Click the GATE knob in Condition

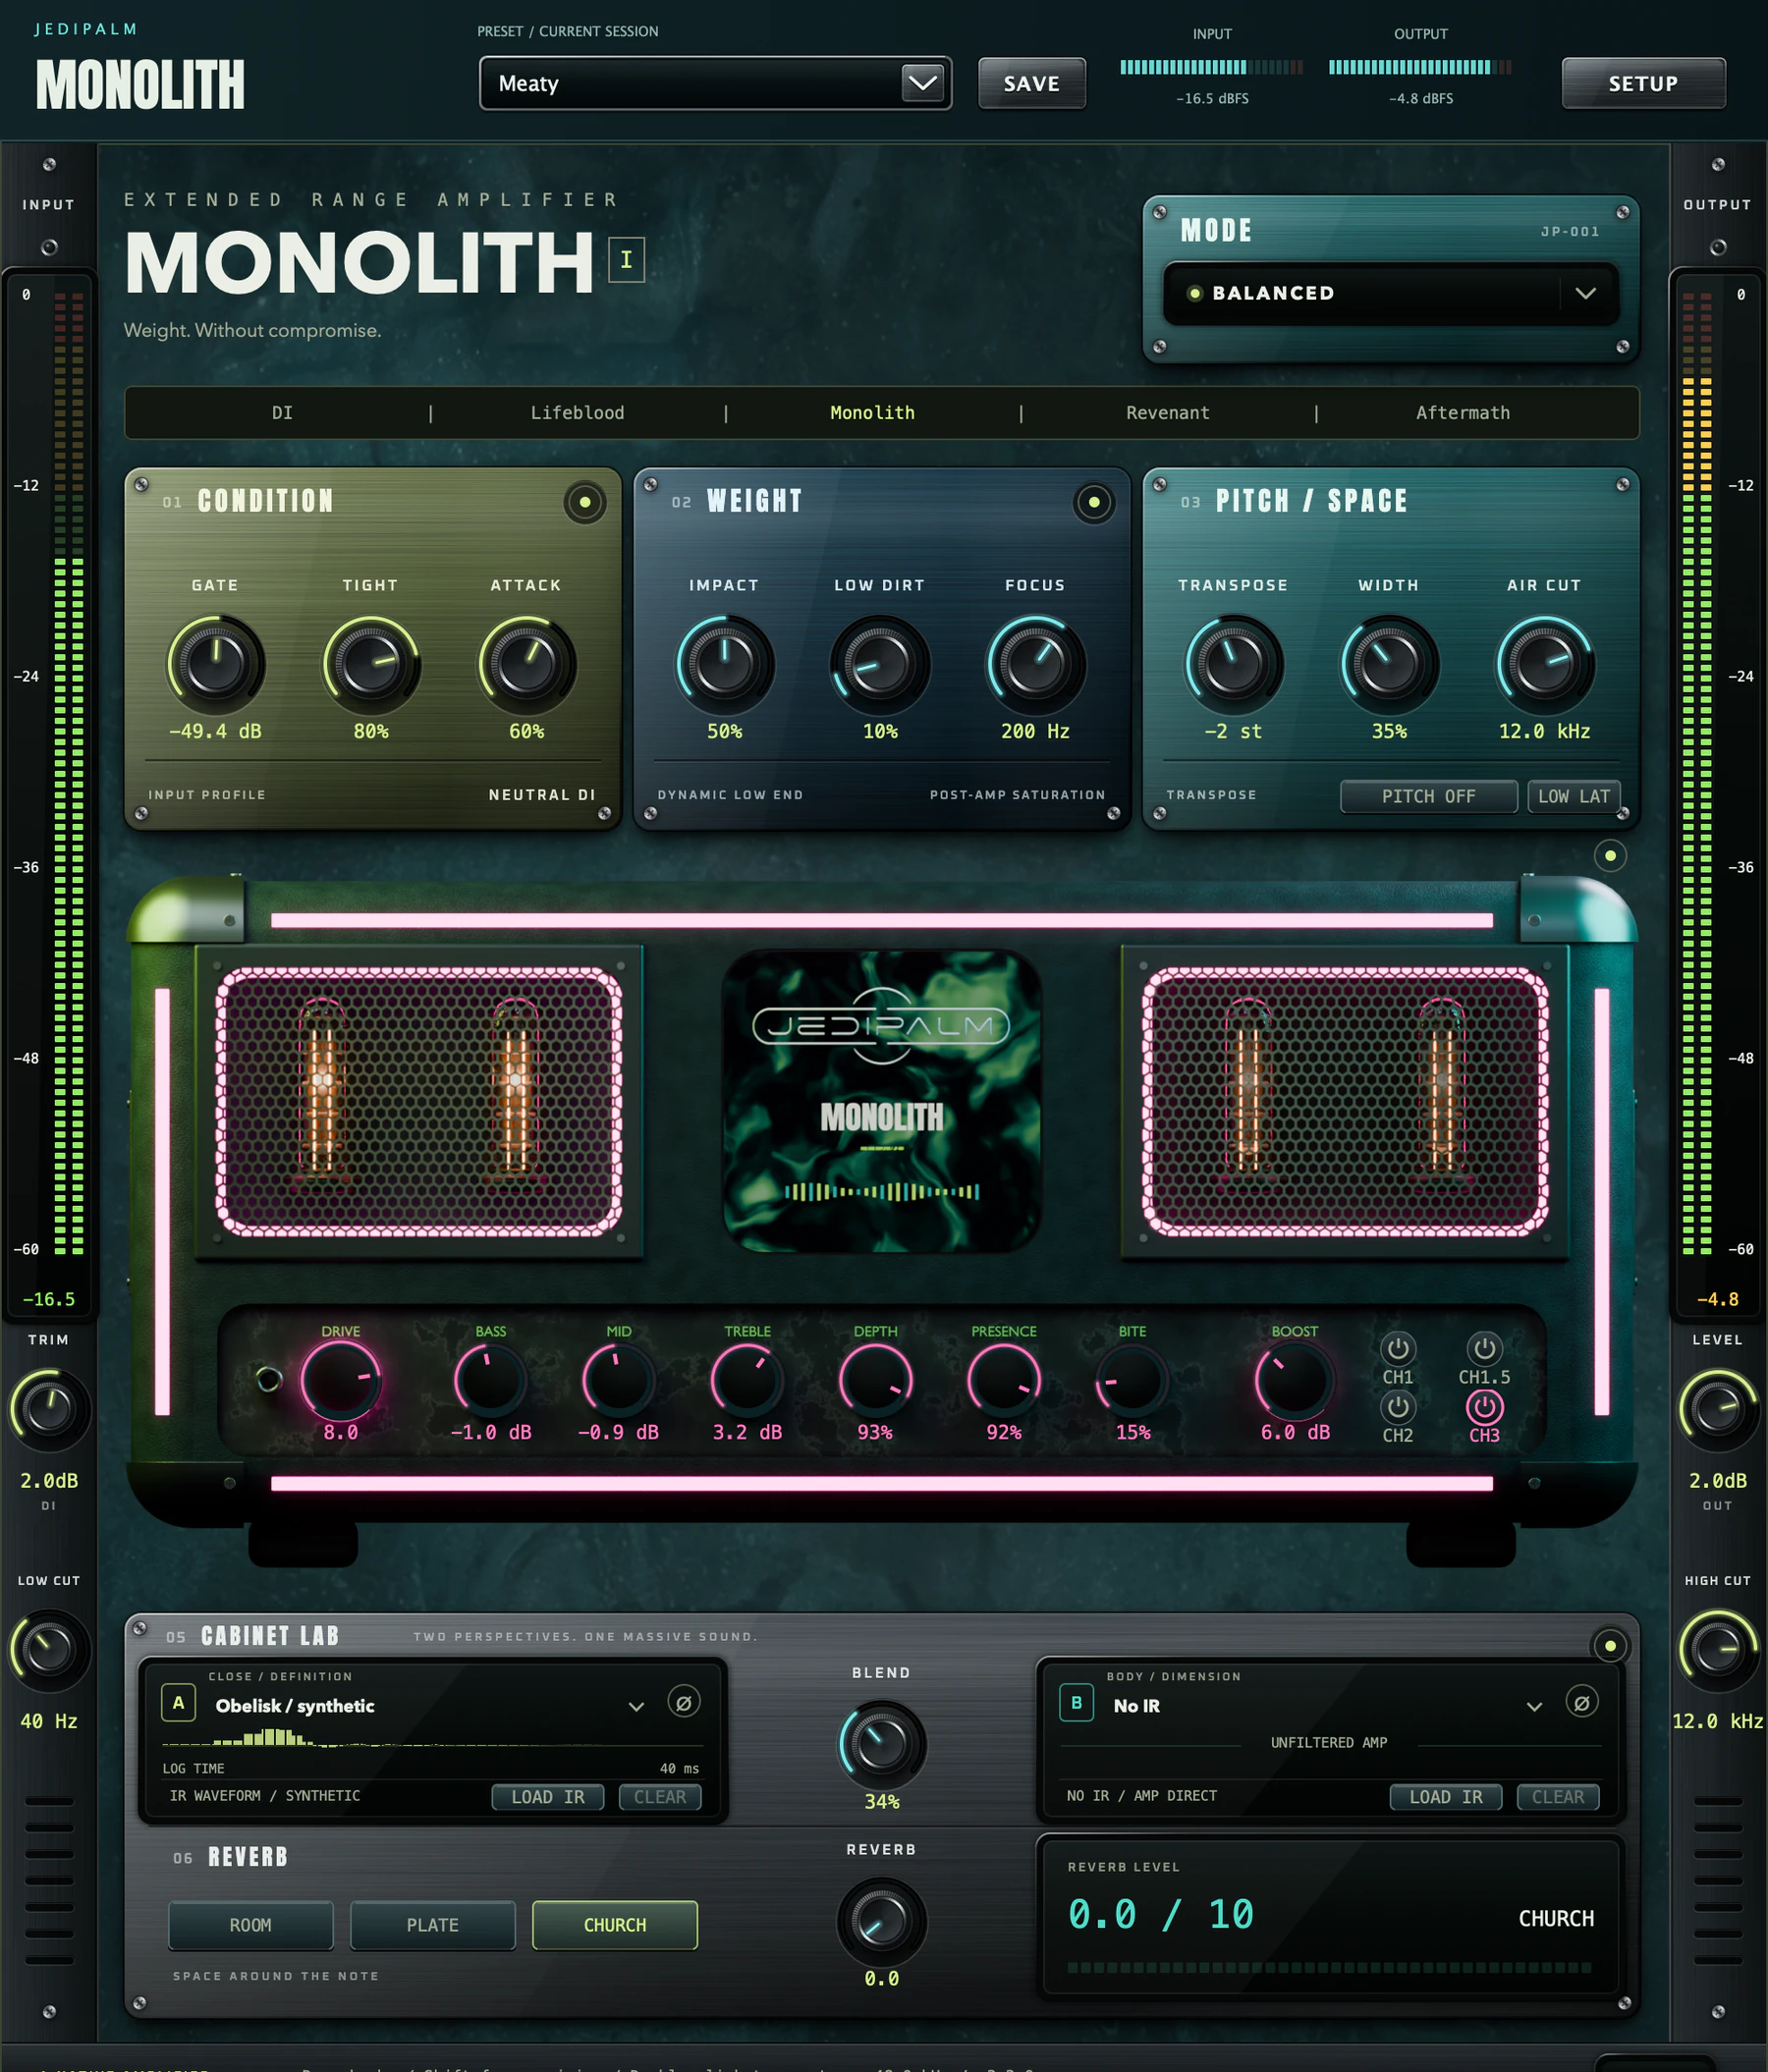click(215, 663)
